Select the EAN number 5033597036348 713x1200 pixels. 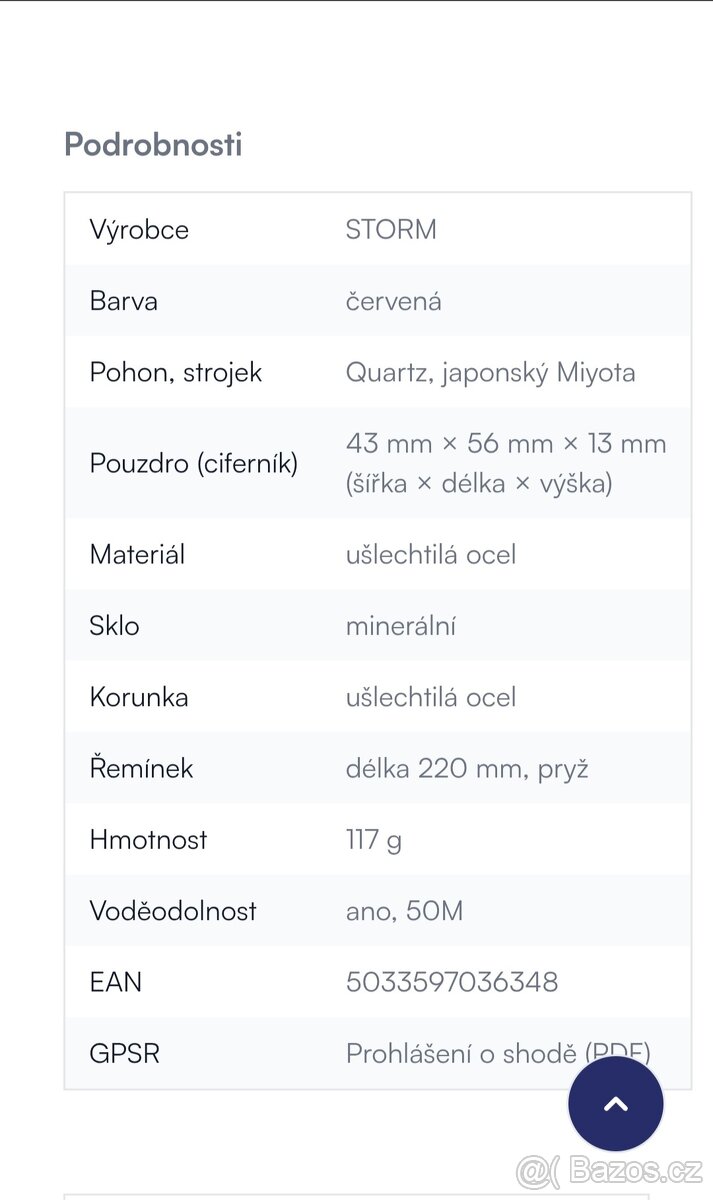[x=451, y=982]
